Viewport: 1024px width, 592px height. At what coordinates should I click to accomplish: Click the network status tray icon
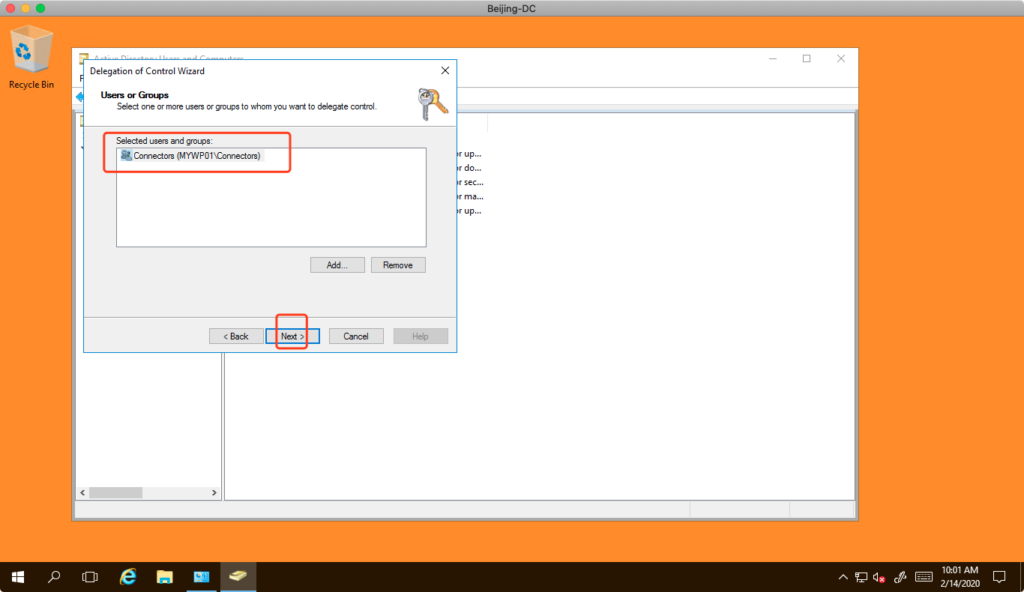[x=860, y=577]
